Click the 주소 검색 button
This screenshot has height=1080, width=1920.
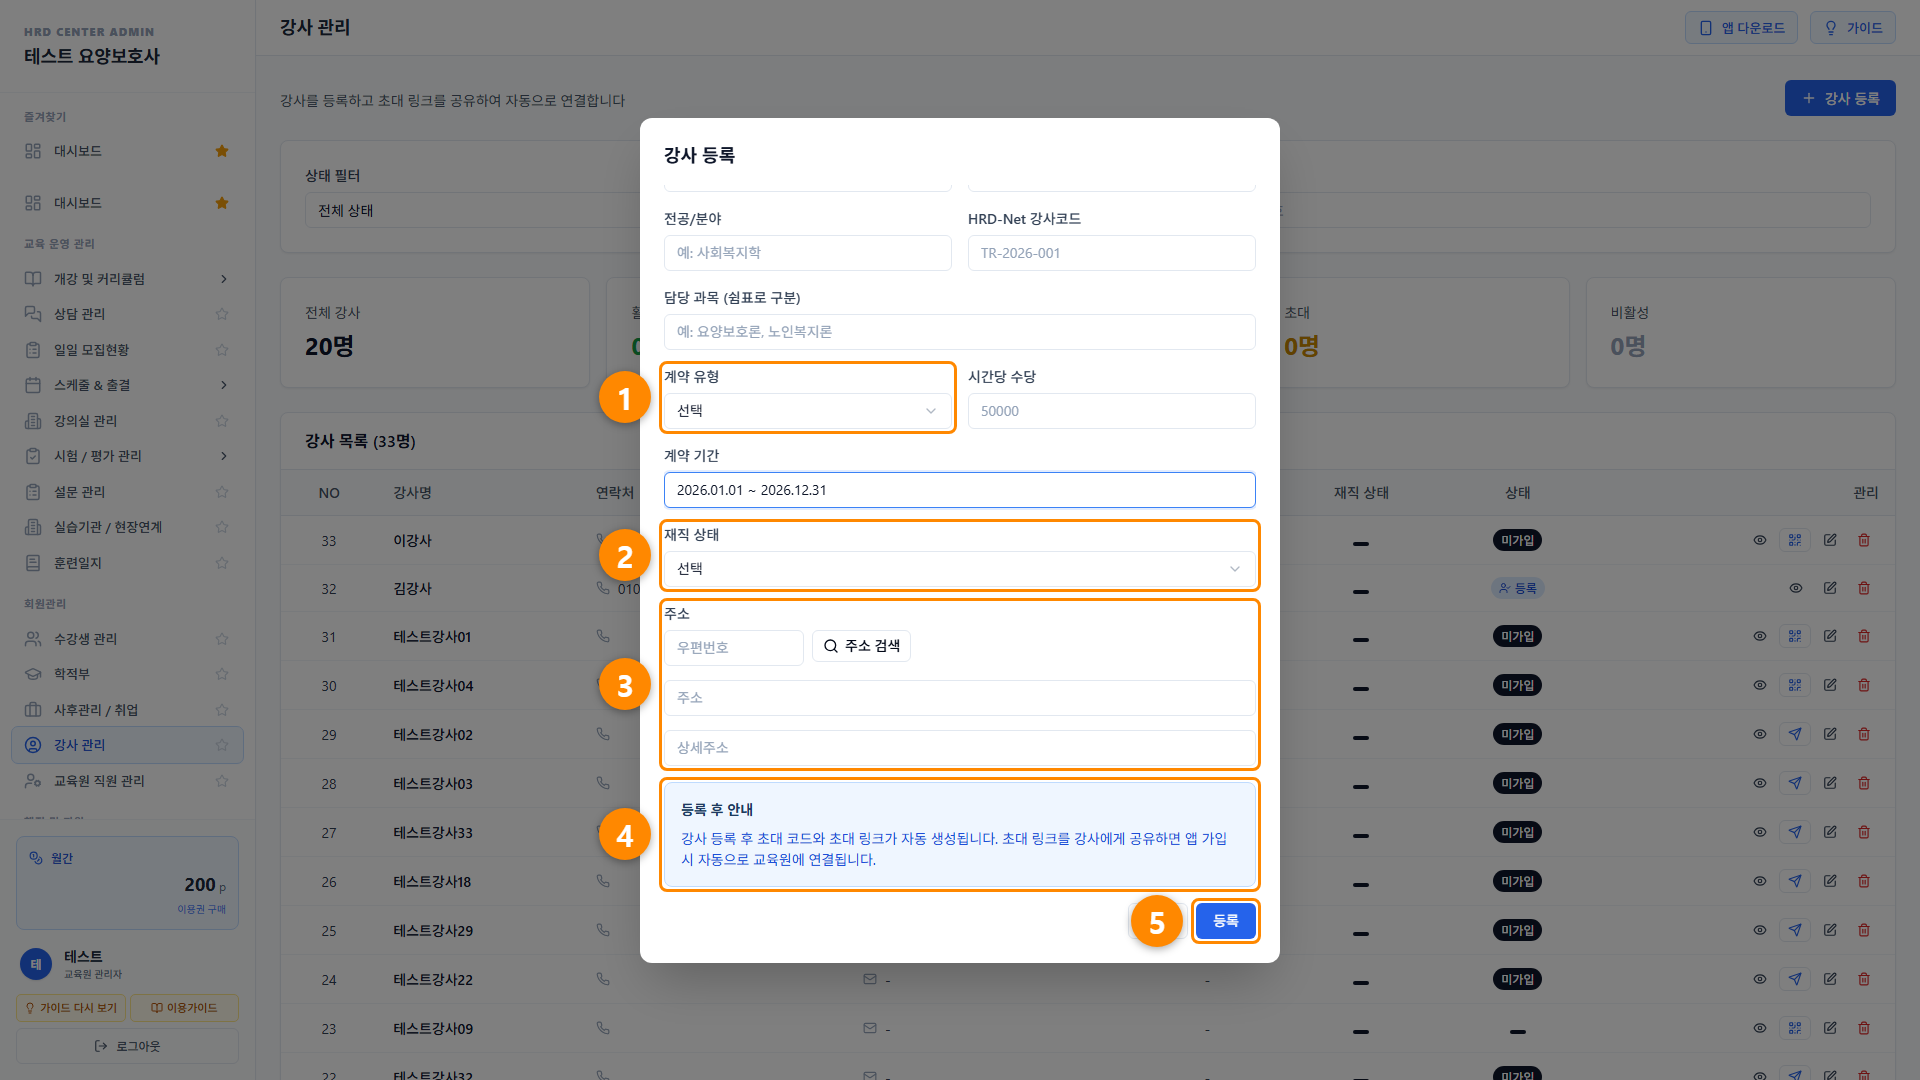point(861,646)
